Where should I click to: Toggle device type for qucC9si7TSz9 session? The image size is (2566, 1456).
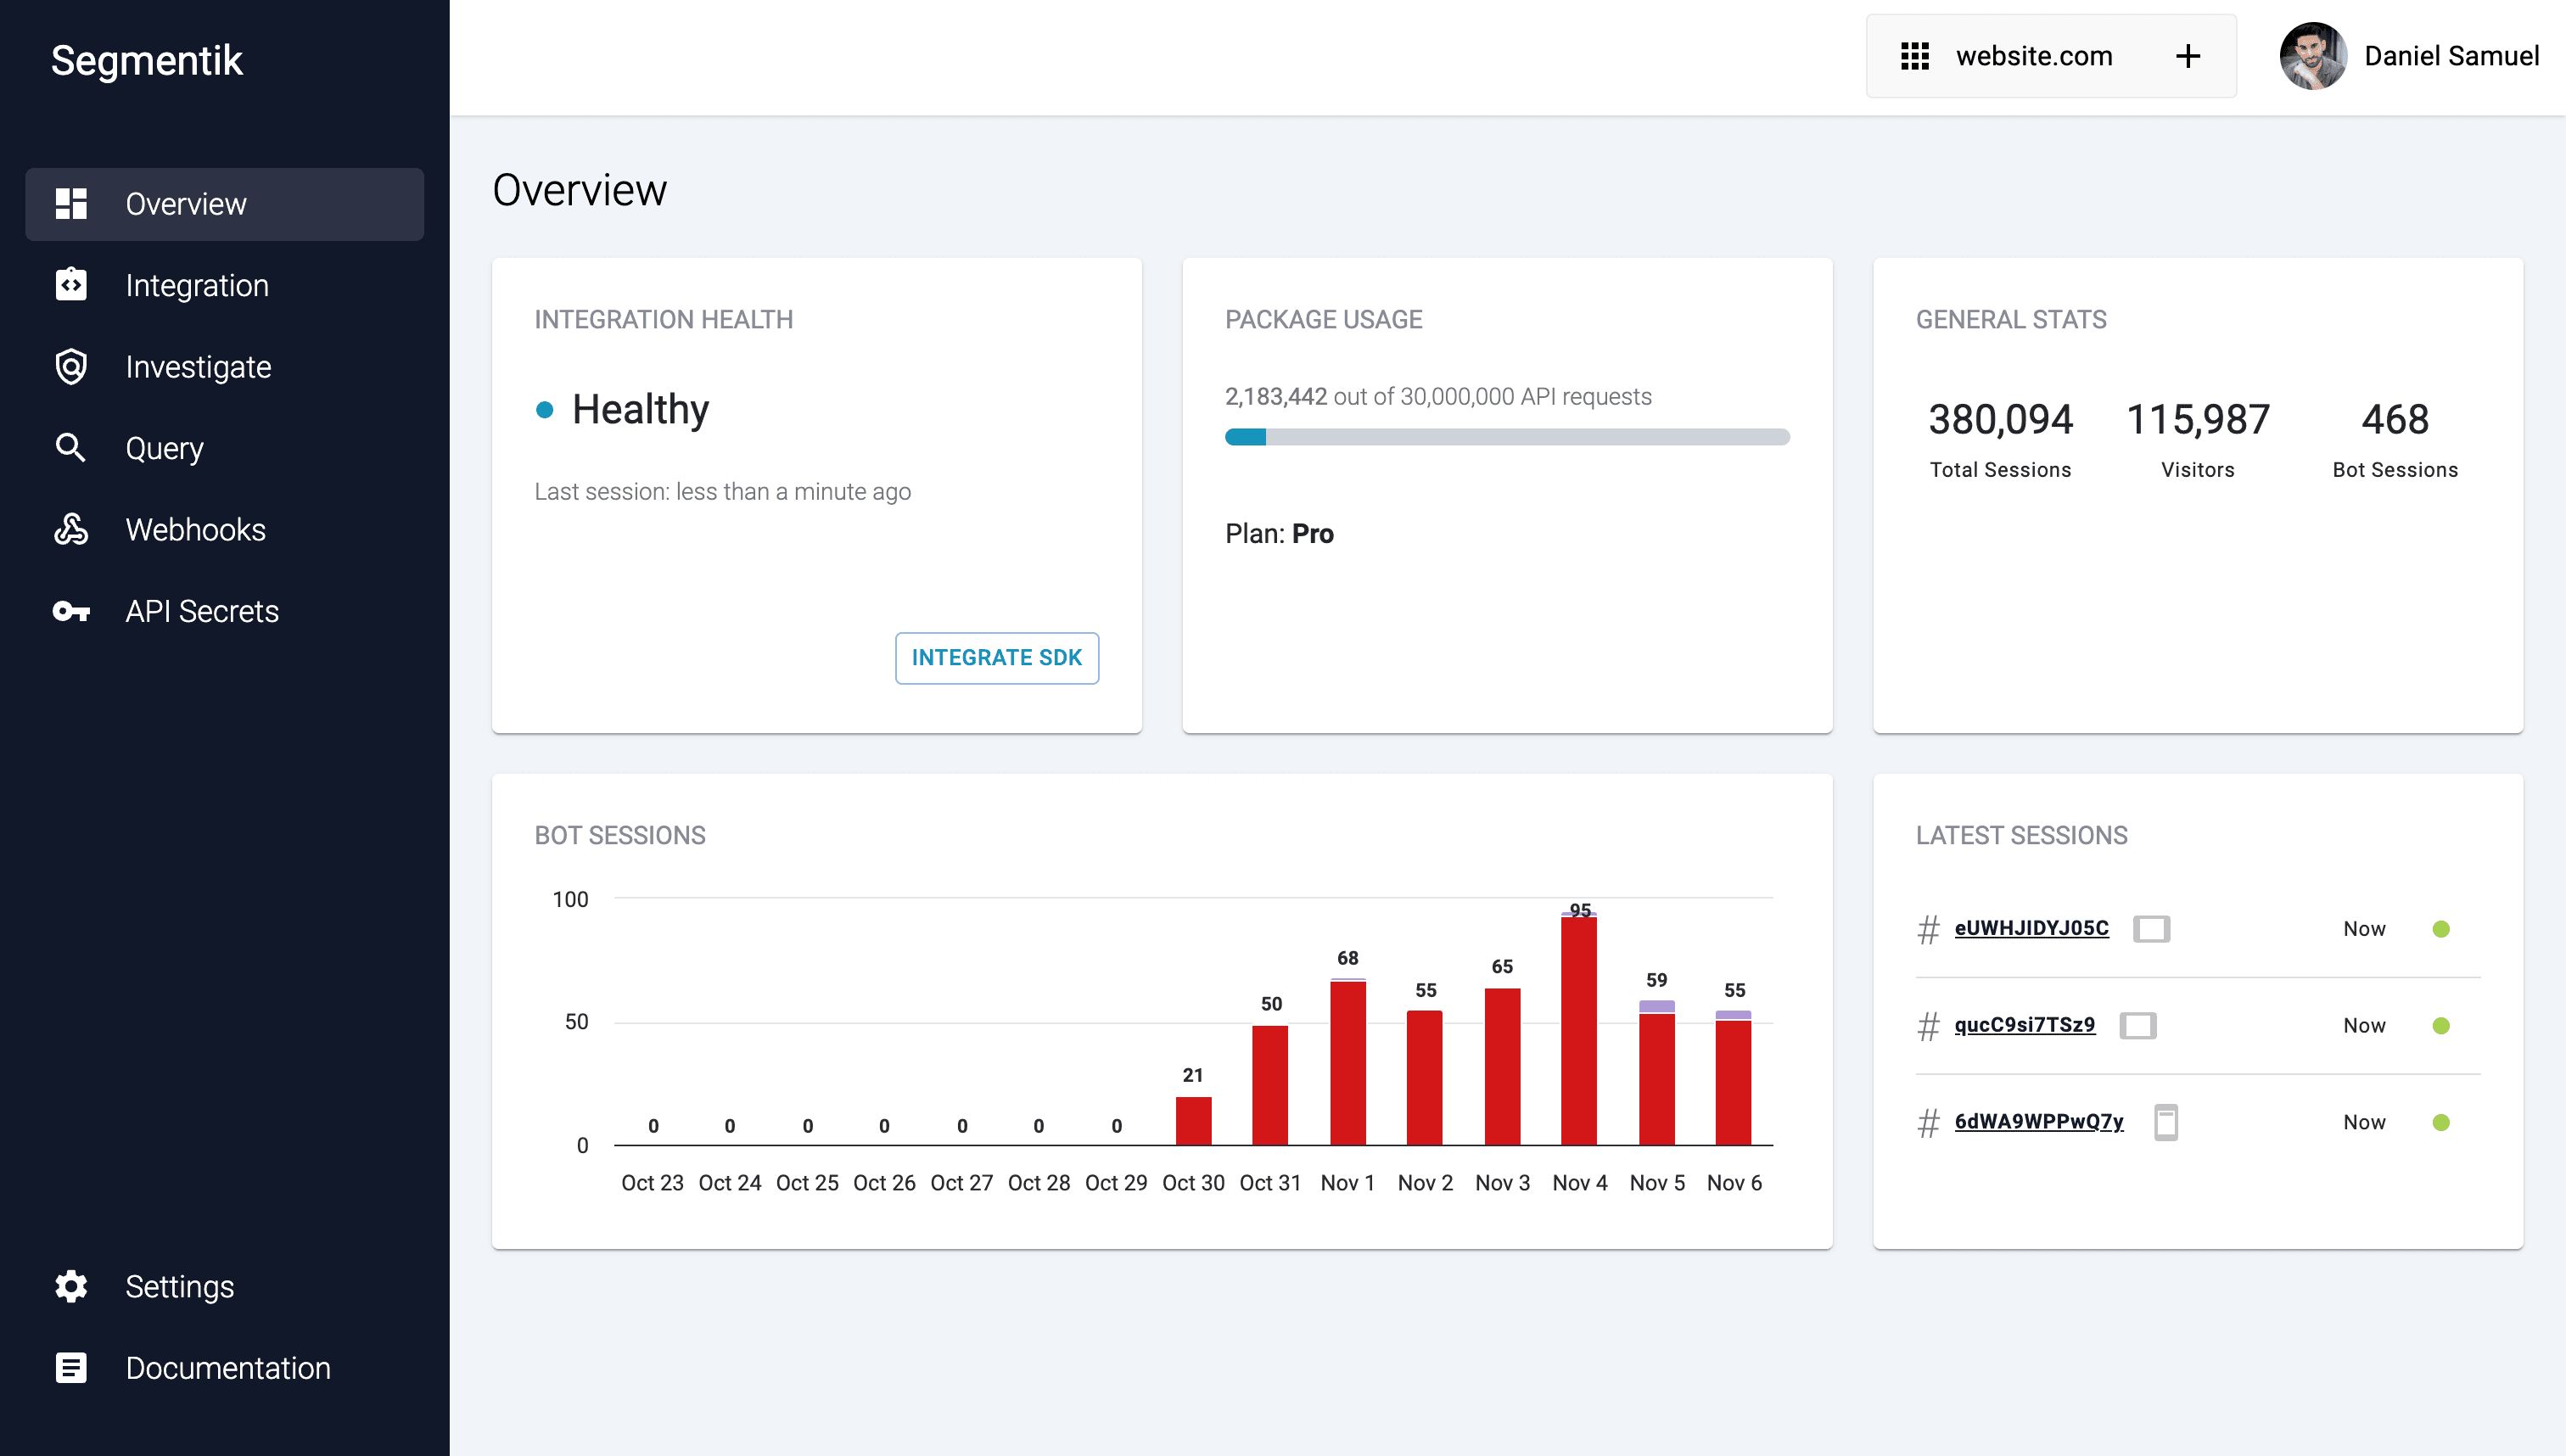coord(2143,1024)
